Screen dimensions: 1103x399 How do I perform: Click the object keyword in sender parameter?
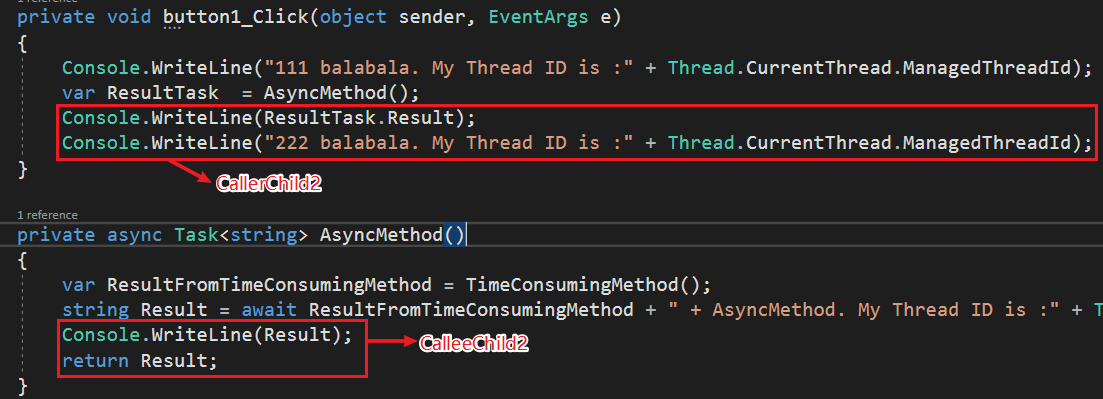pos(353,16)
